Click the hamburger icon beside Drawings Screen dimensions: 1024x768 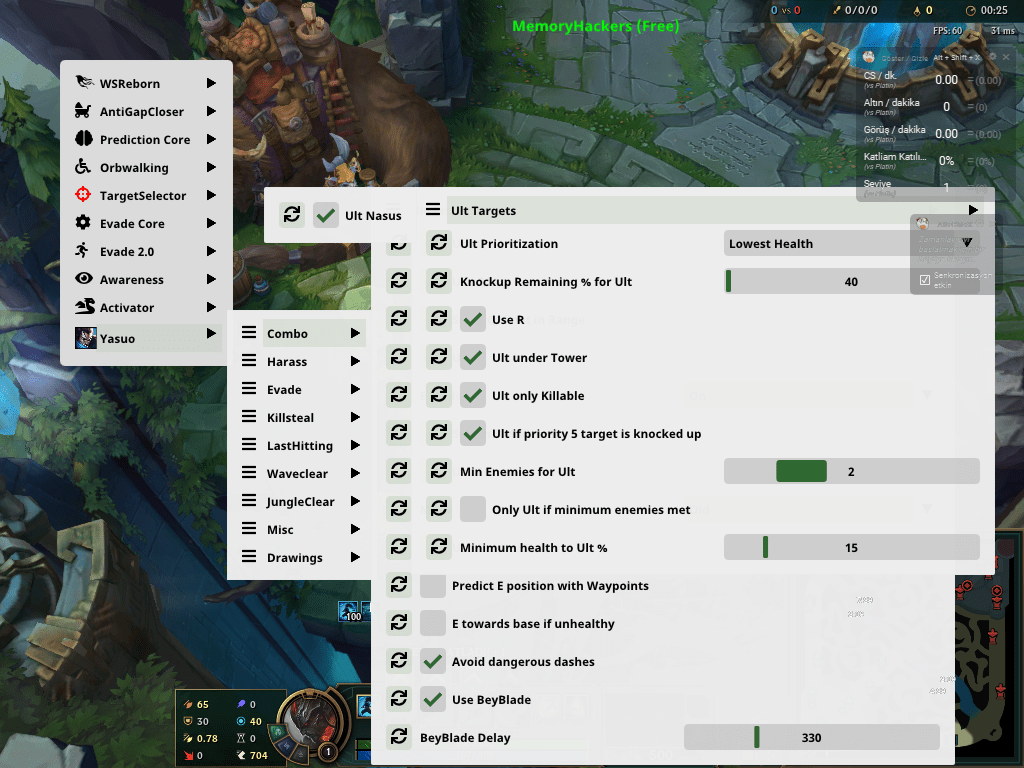[249, 556]
